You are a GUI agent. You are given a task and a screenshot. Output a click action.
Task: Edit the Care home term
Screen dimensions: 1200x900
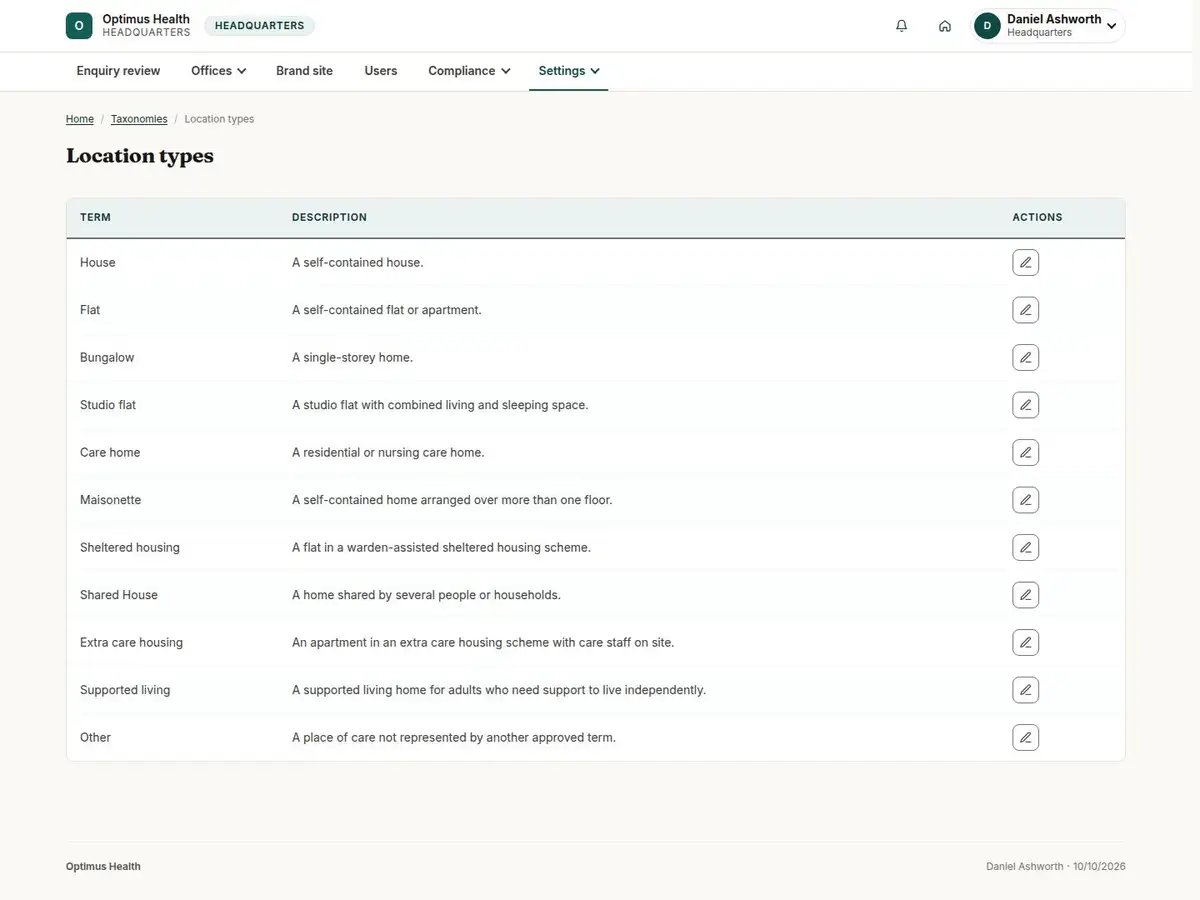coord(1025,453)
